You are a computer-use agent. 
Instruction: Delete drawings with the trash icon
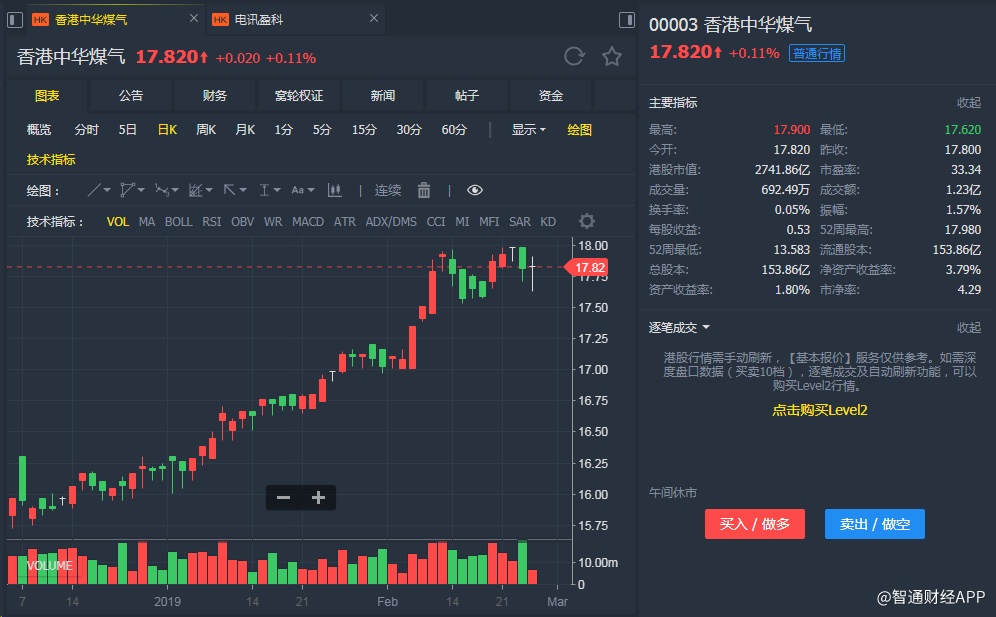pyautogui.click(x=423, y=190)
